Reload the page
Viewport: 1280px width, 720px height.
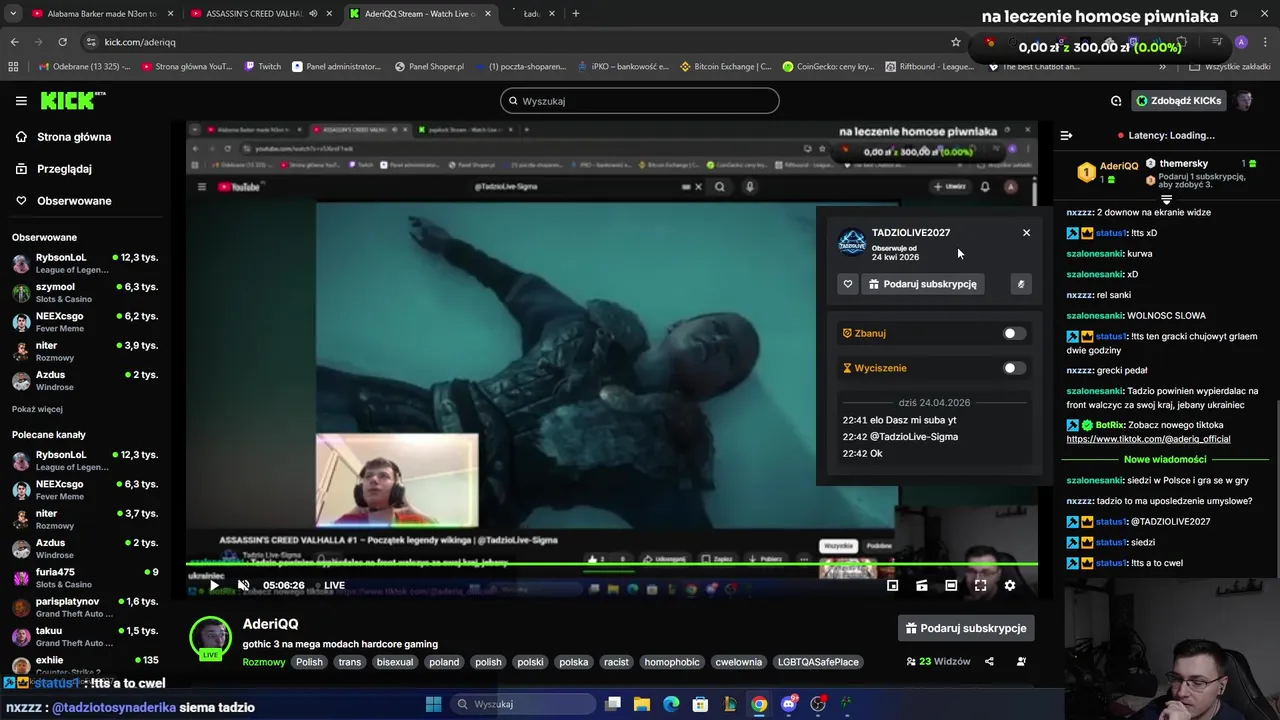(x=62, y=42)
